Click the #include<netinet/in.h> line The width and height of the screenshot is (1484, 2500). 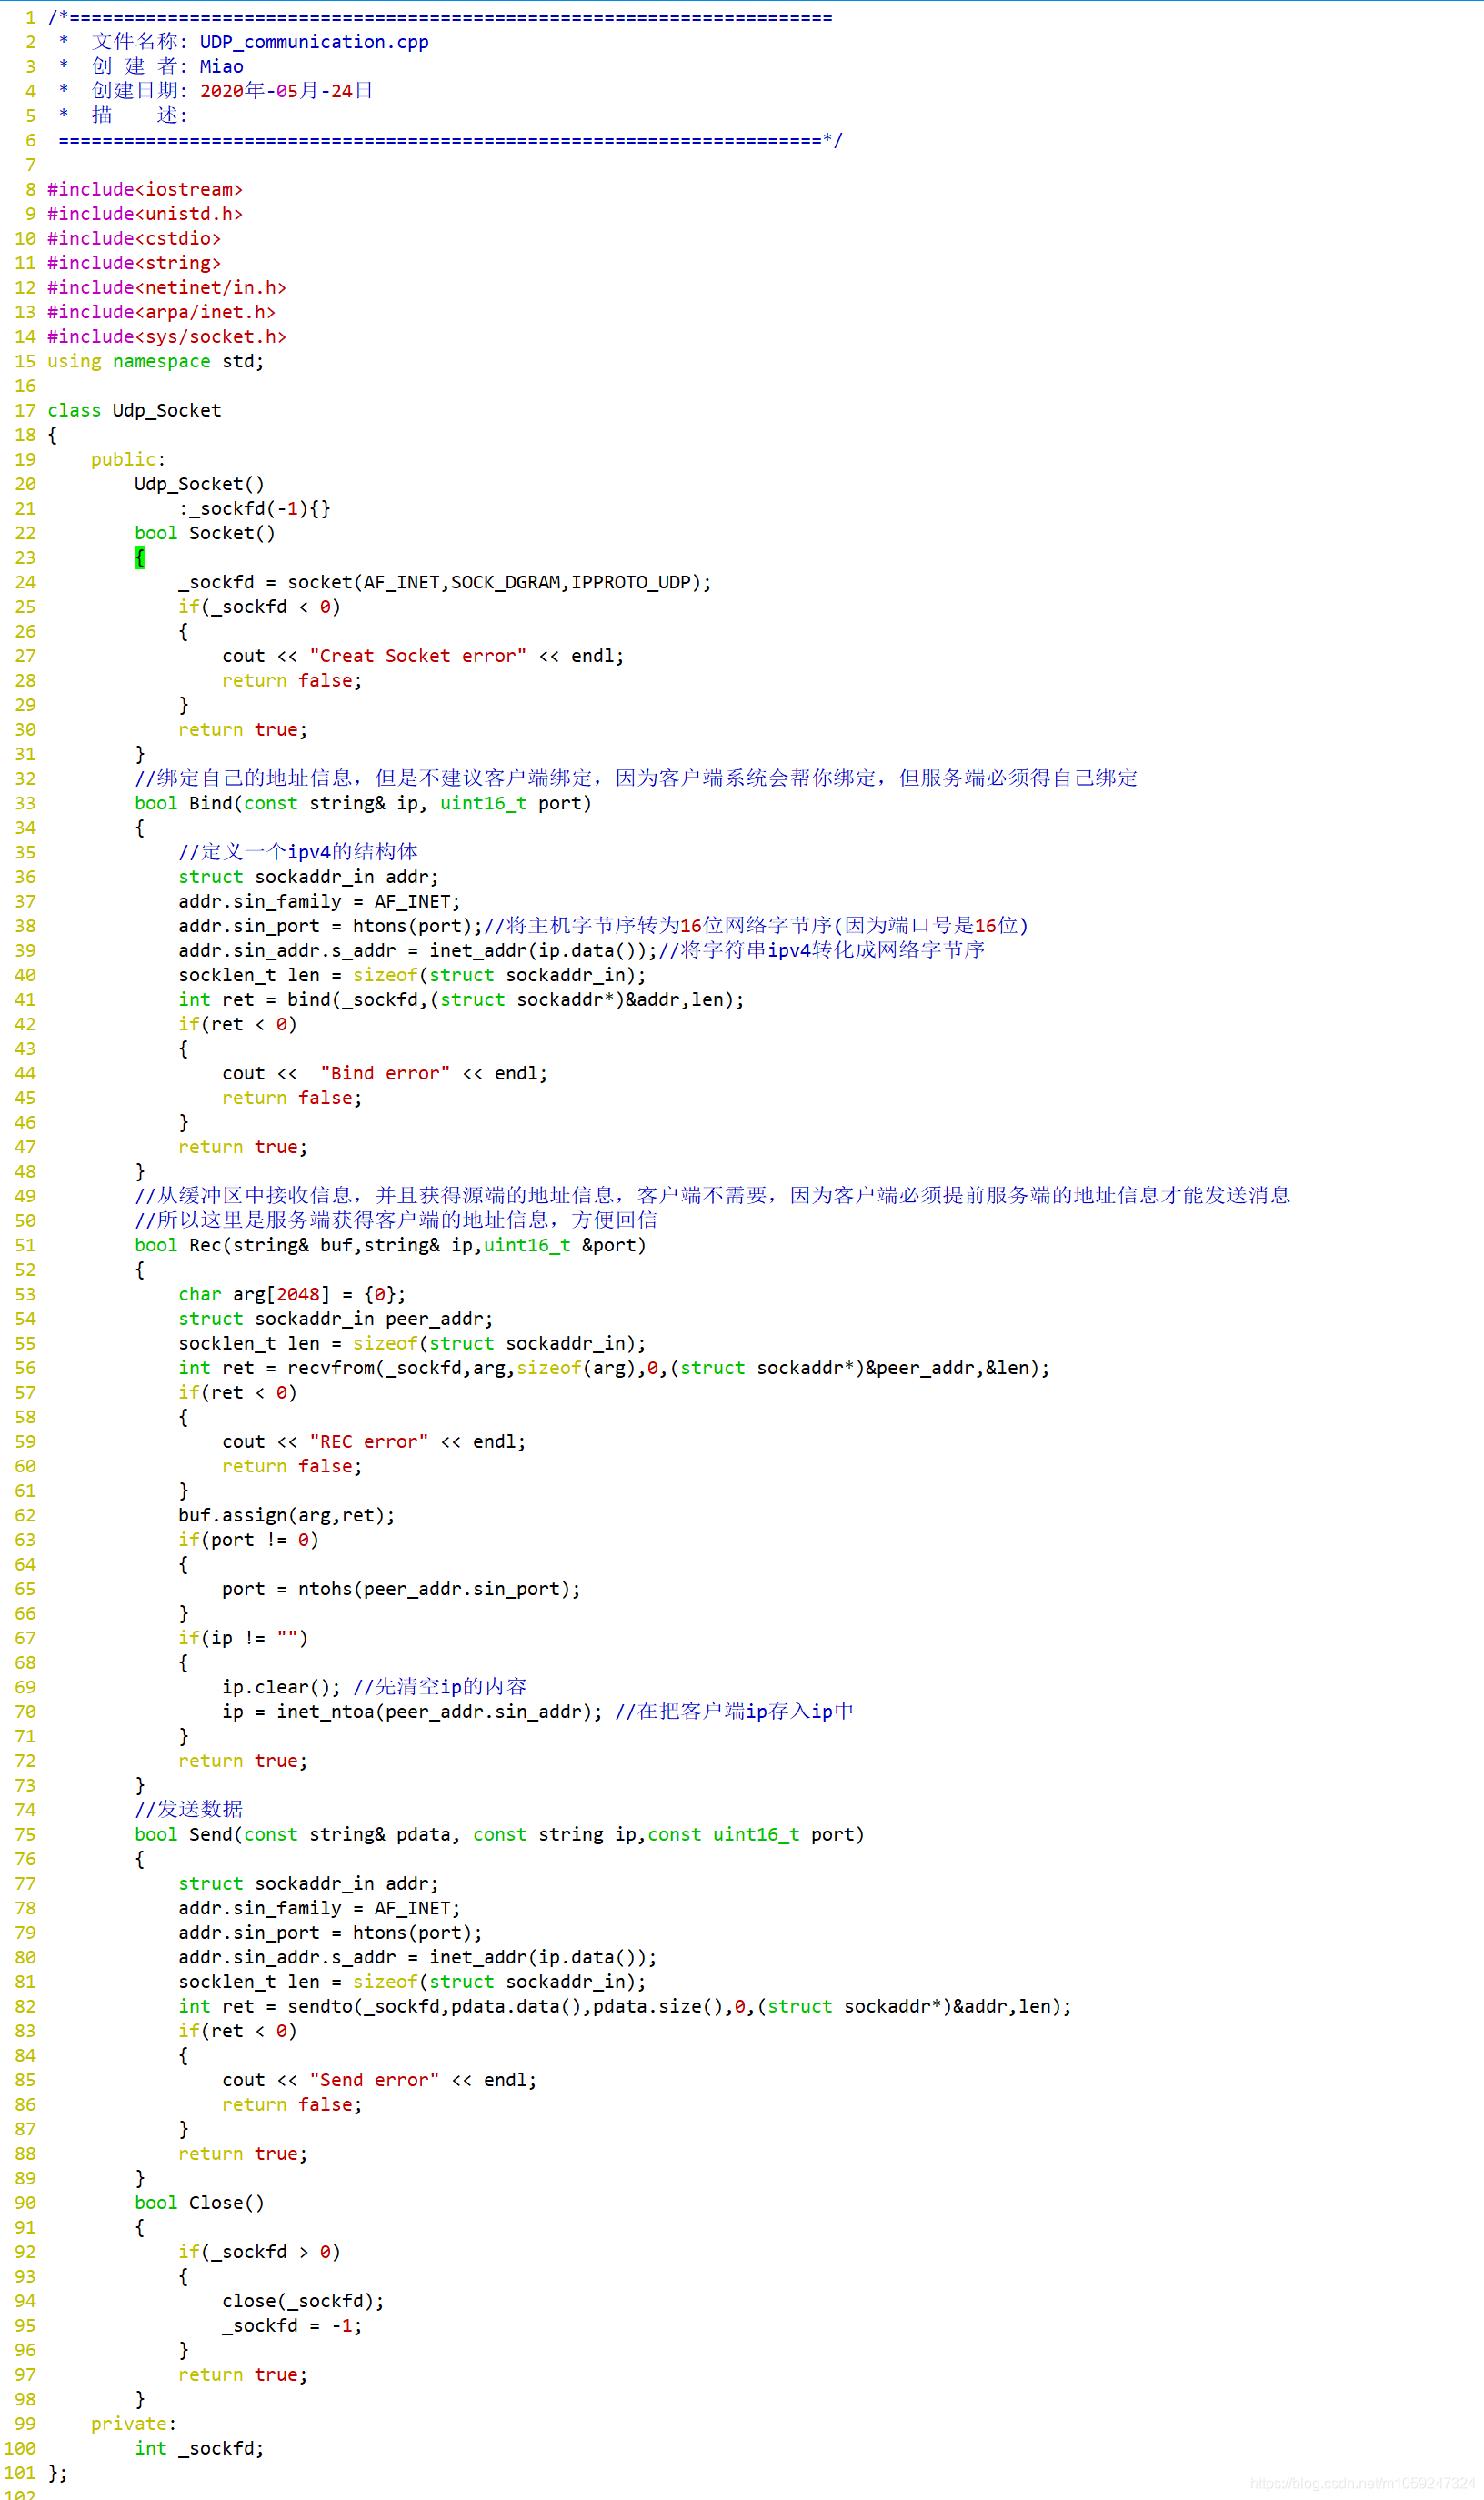[167, 287]
